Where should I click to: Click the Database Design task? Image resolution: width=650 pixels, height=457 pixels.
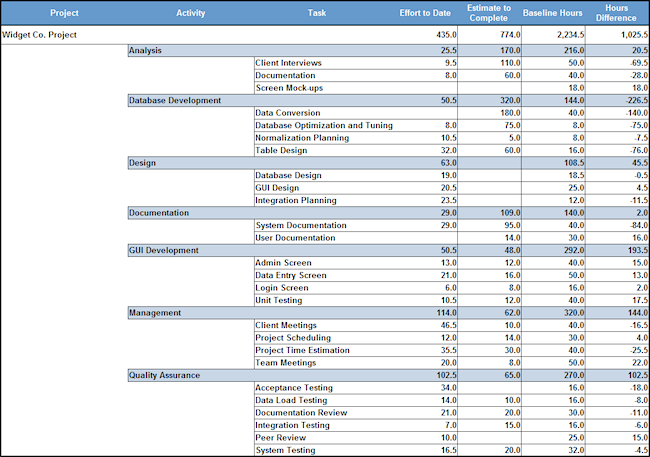pyautogui.click(x=289, y=175)
